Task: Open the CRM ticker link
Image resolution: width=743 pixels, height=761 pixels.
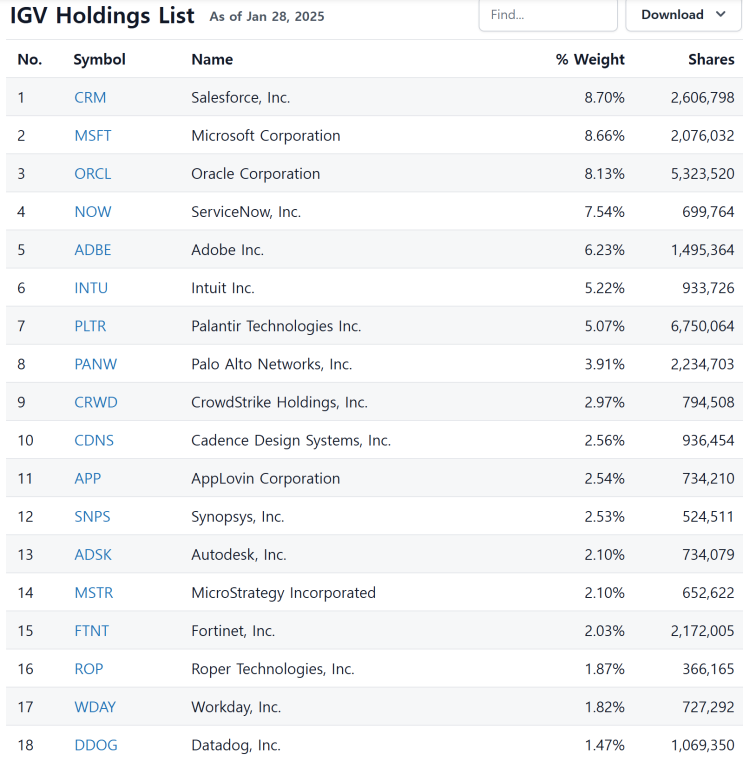Action: click(x=90, y=98)
